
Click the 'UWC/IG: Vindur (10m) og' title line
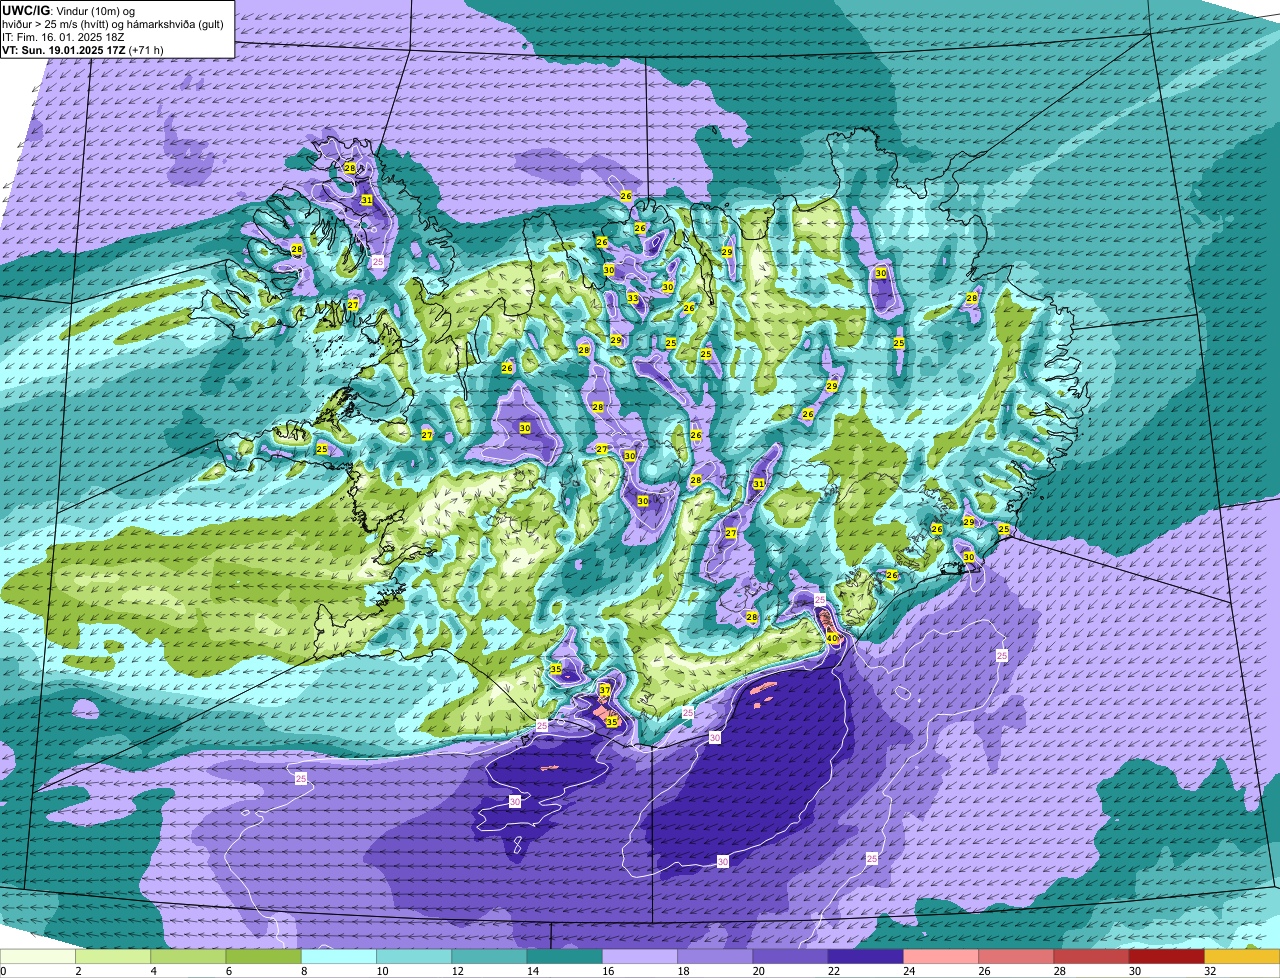tap(69, 10)
